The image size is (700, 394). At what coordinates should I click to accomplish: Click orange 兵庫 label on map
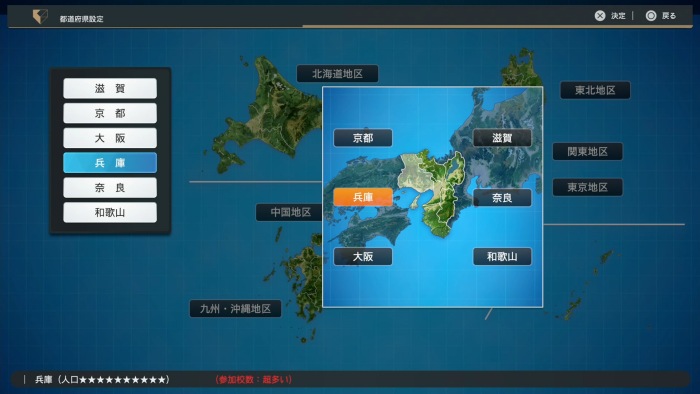tap(363, 197)
